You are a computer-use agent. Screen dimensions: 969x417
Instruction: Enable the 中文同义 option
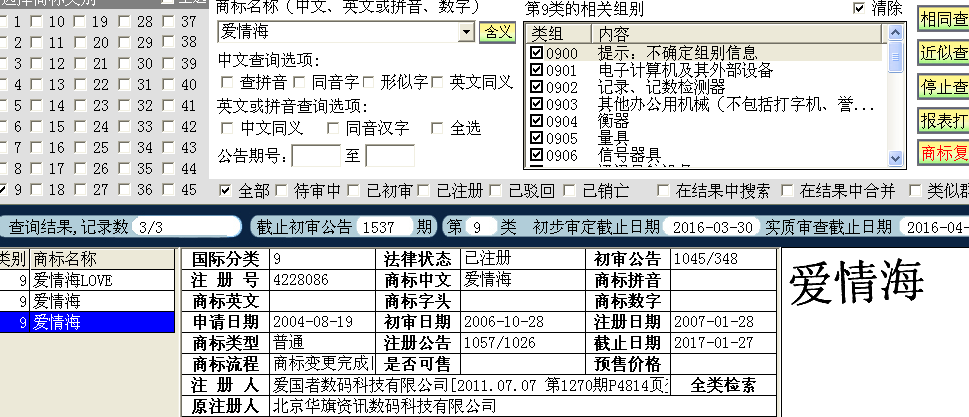(227, 128)
